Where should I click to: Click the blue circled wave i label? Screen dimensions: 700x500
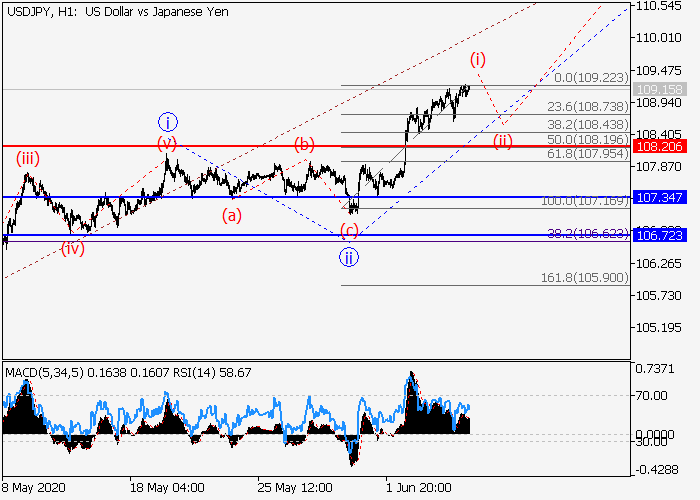167,122
